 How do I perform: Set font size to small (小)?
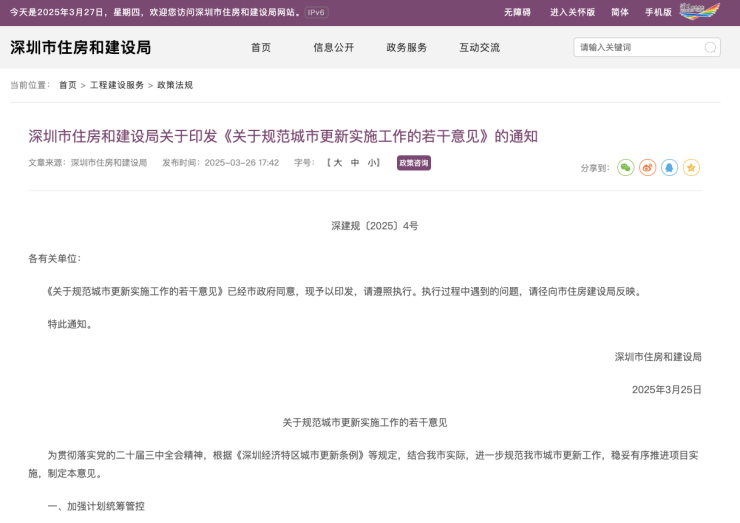[372, 162]
